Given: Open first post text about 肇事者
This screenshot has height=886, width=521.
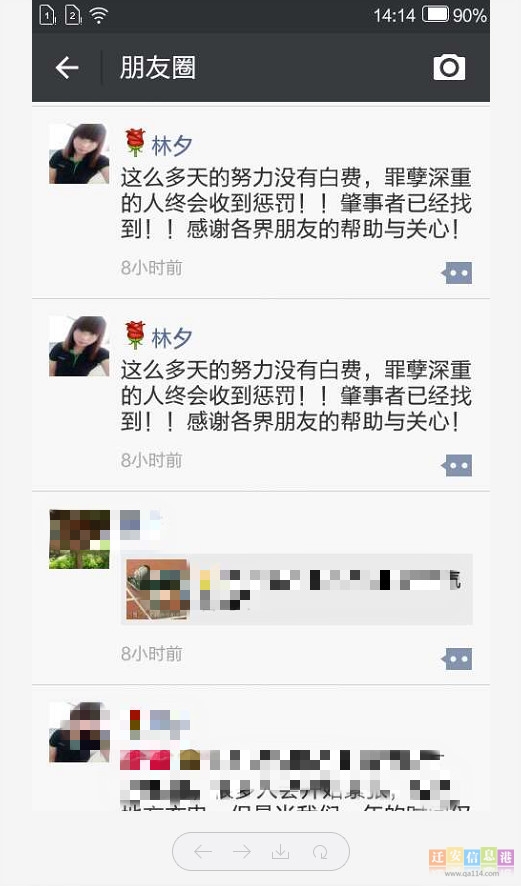Looking at the screenshot, I should [296, 203].
